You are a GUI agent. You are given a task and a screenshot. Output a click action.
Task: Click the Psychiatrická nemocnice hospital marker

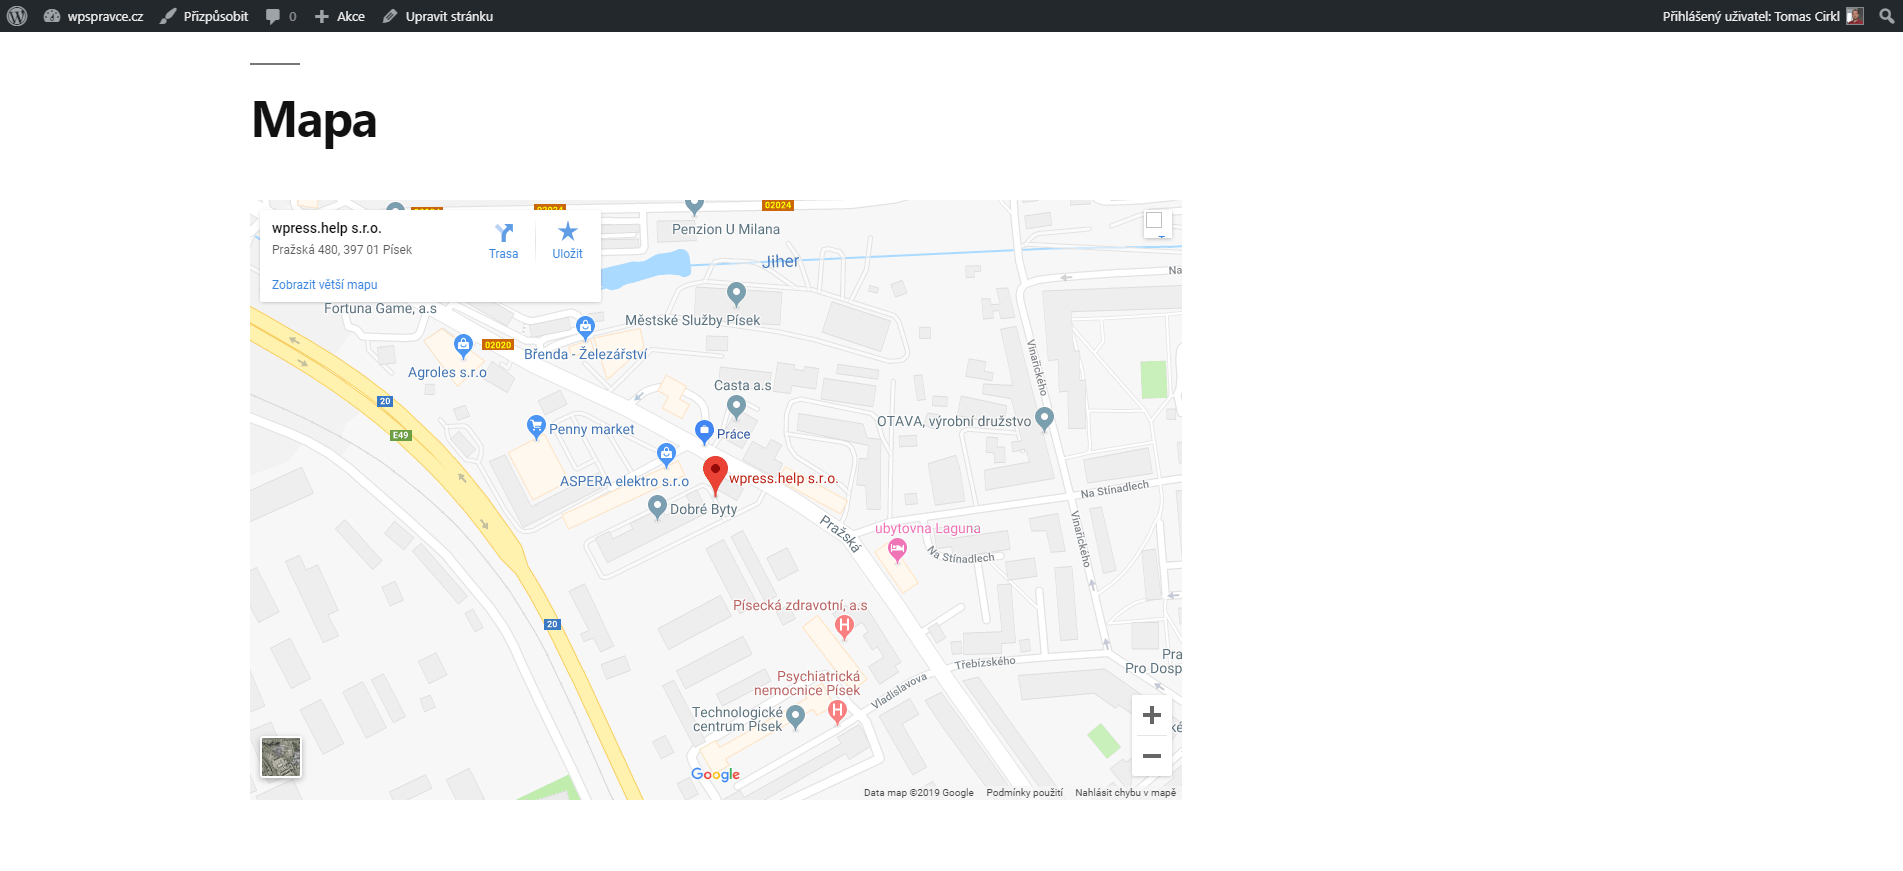(x=838, y=711)
